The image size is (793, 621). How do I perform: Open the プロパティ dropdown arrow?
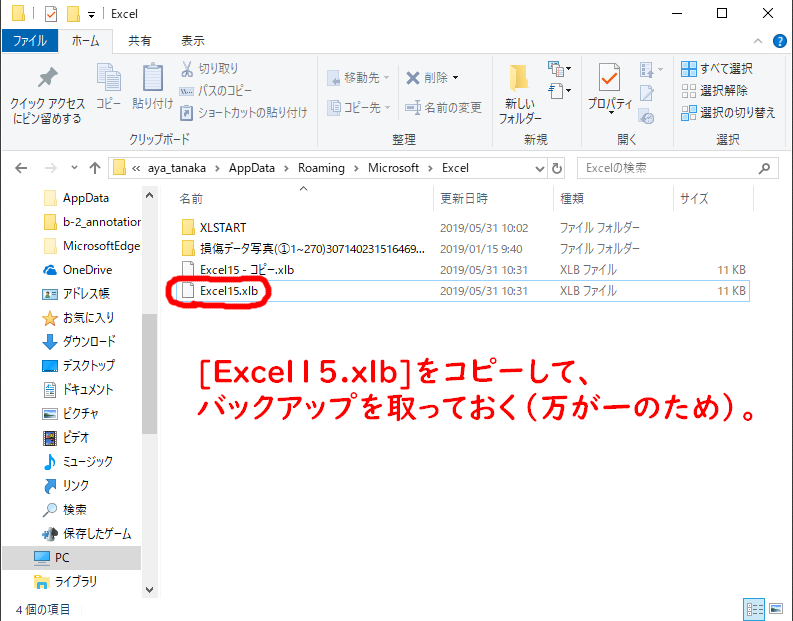point(611,112)
